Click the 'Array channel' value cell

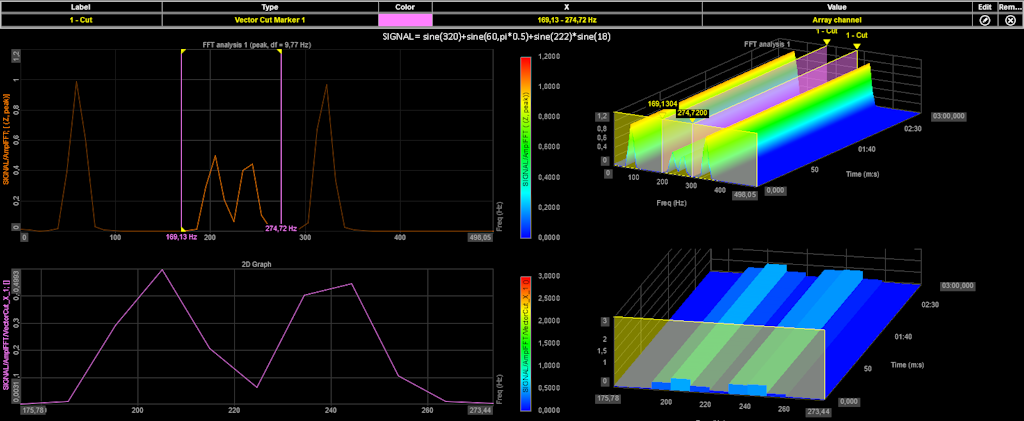pos(839,20)
